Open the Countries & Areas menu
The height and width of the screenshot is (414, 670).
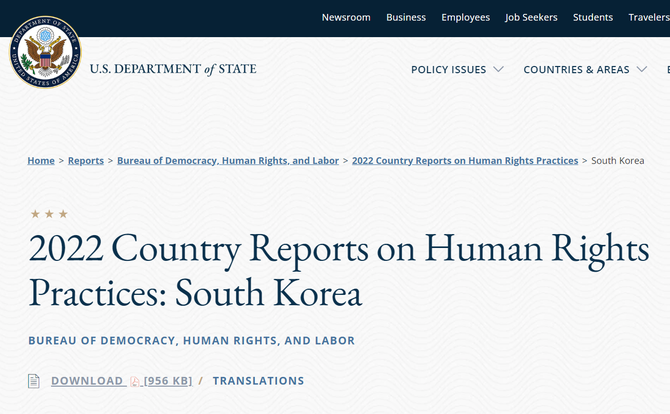click(576, 70)
